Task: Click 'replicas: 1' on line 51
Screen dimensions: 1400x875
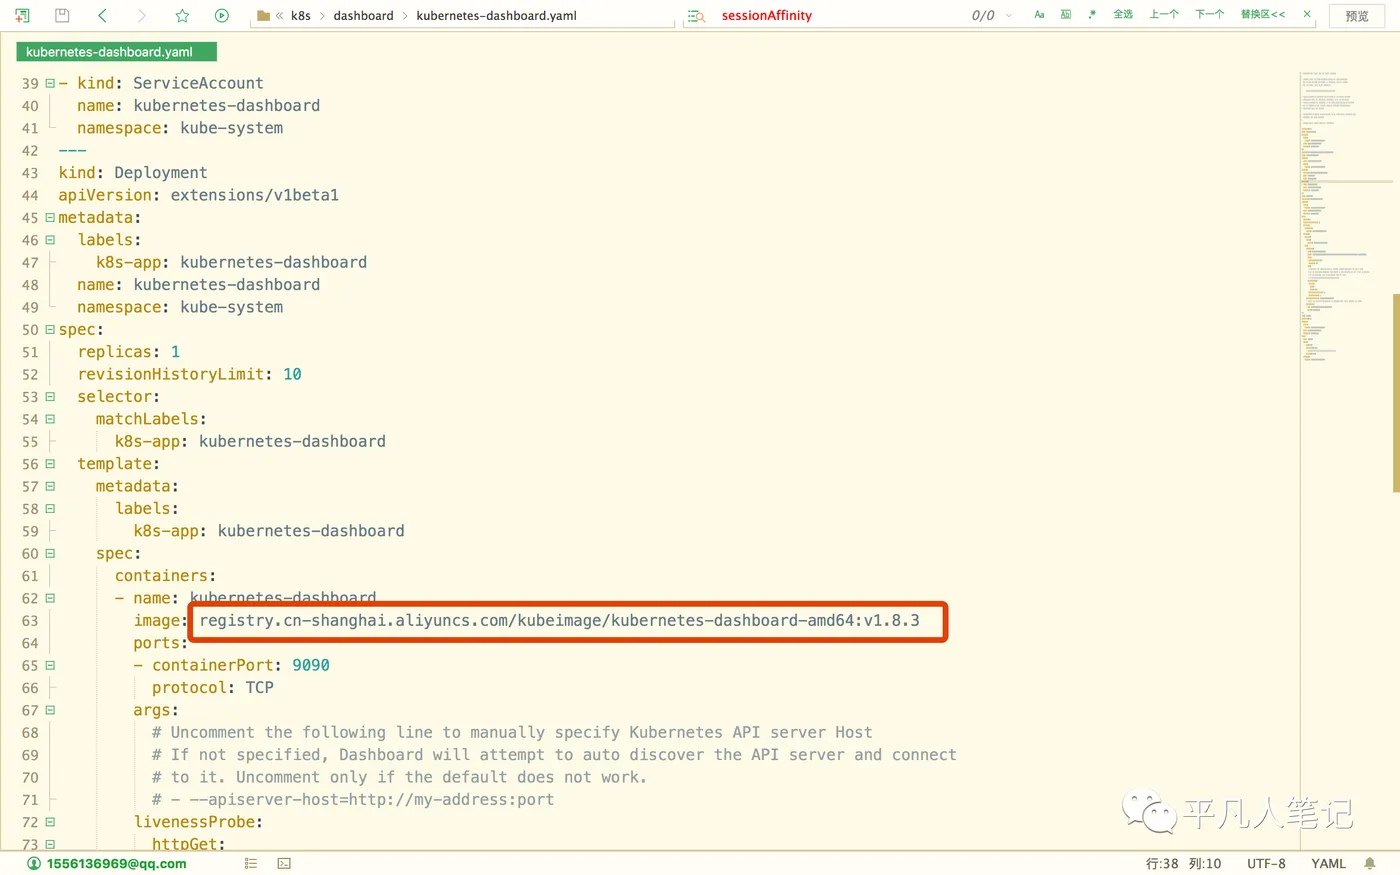Action: tap(129, 352)
